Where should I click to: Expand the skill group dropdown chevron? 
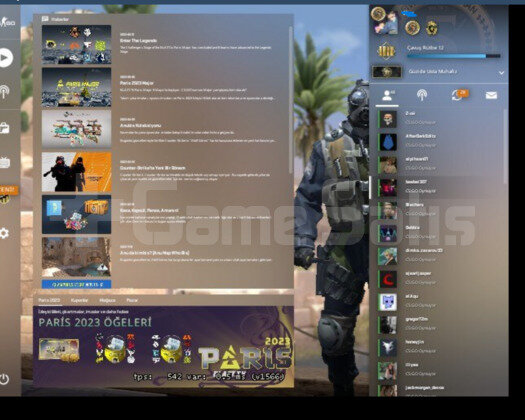click(501, 73)
